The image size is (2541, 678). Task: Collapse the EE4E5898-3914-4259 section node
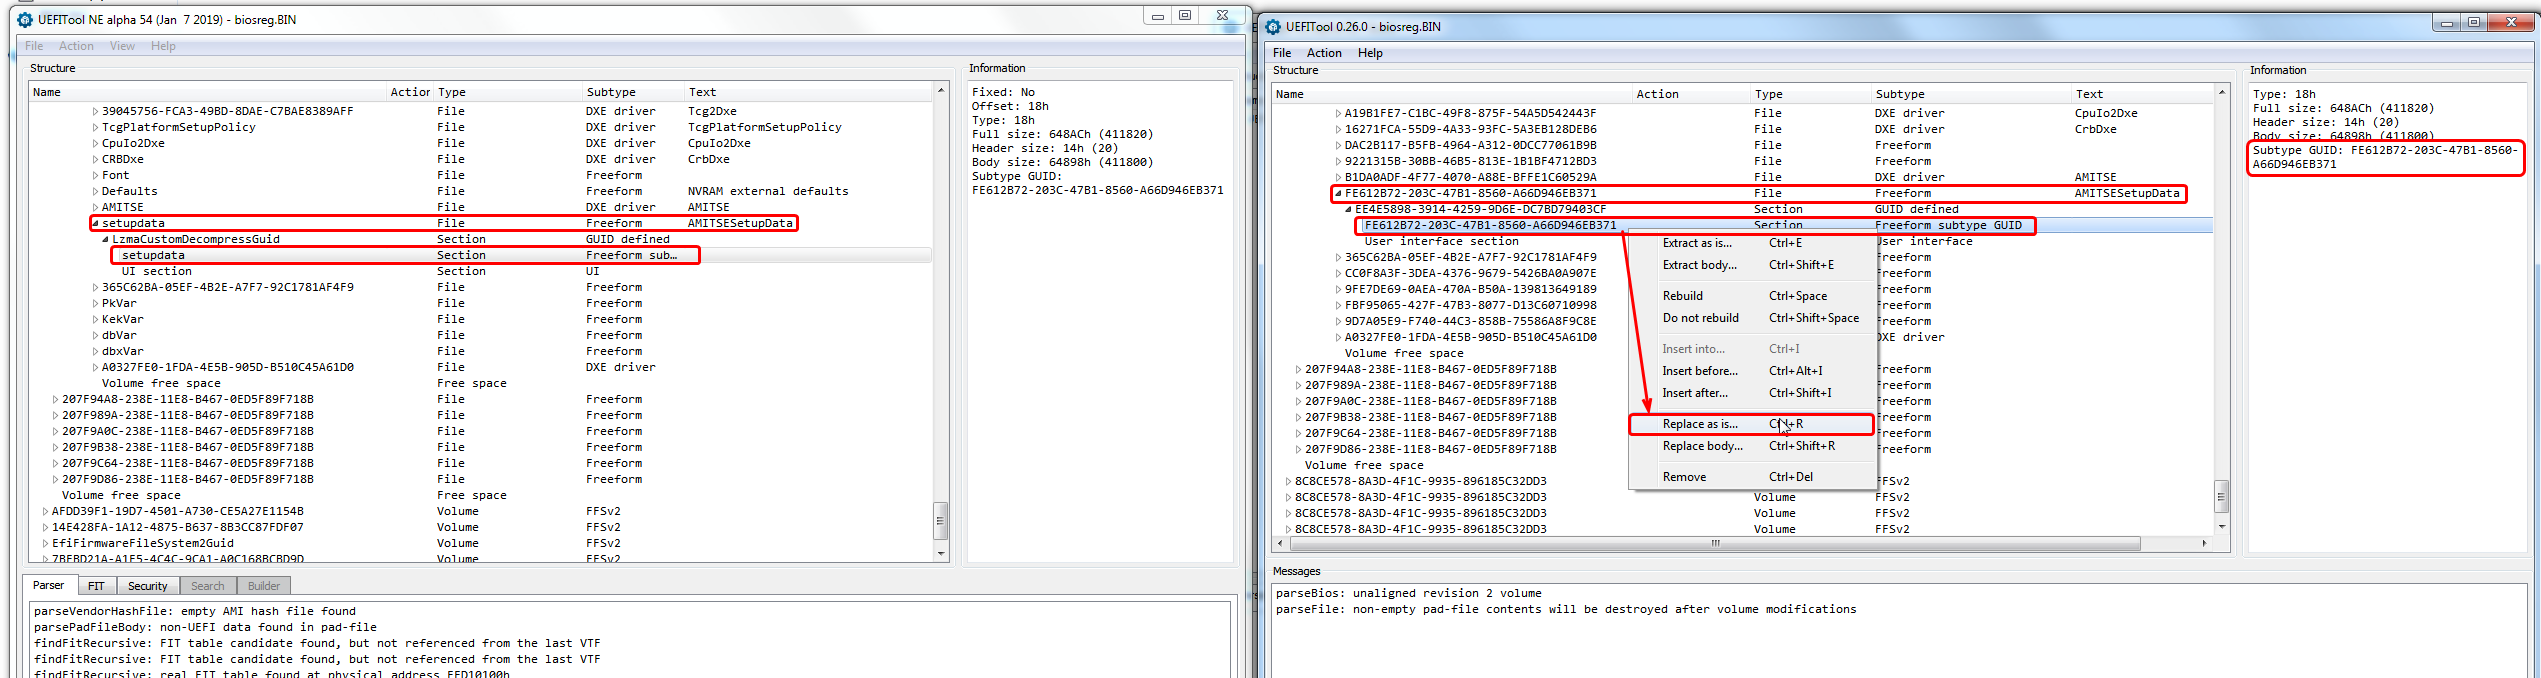(x=1348, y=210)
